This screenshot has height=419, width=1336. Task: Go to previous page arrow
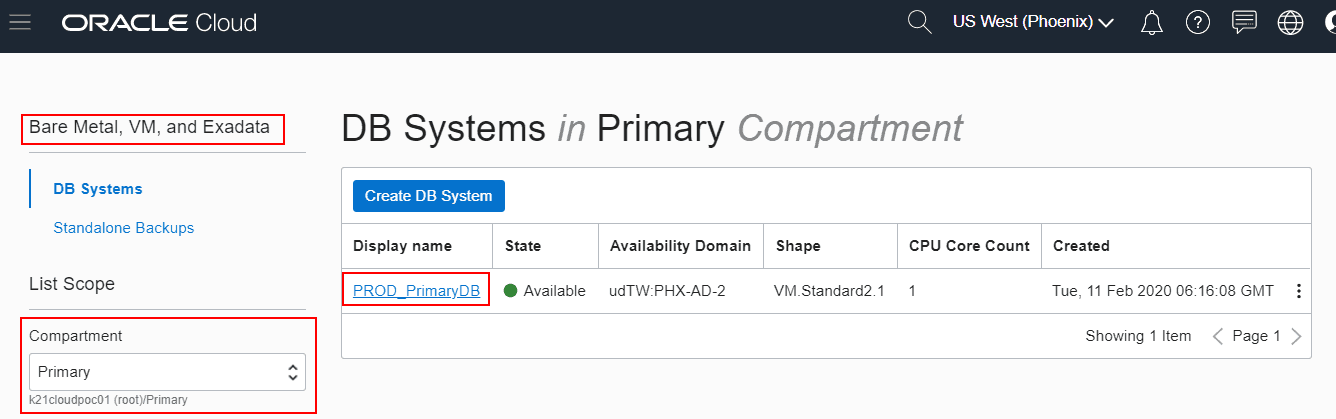tap(1218, 336)
